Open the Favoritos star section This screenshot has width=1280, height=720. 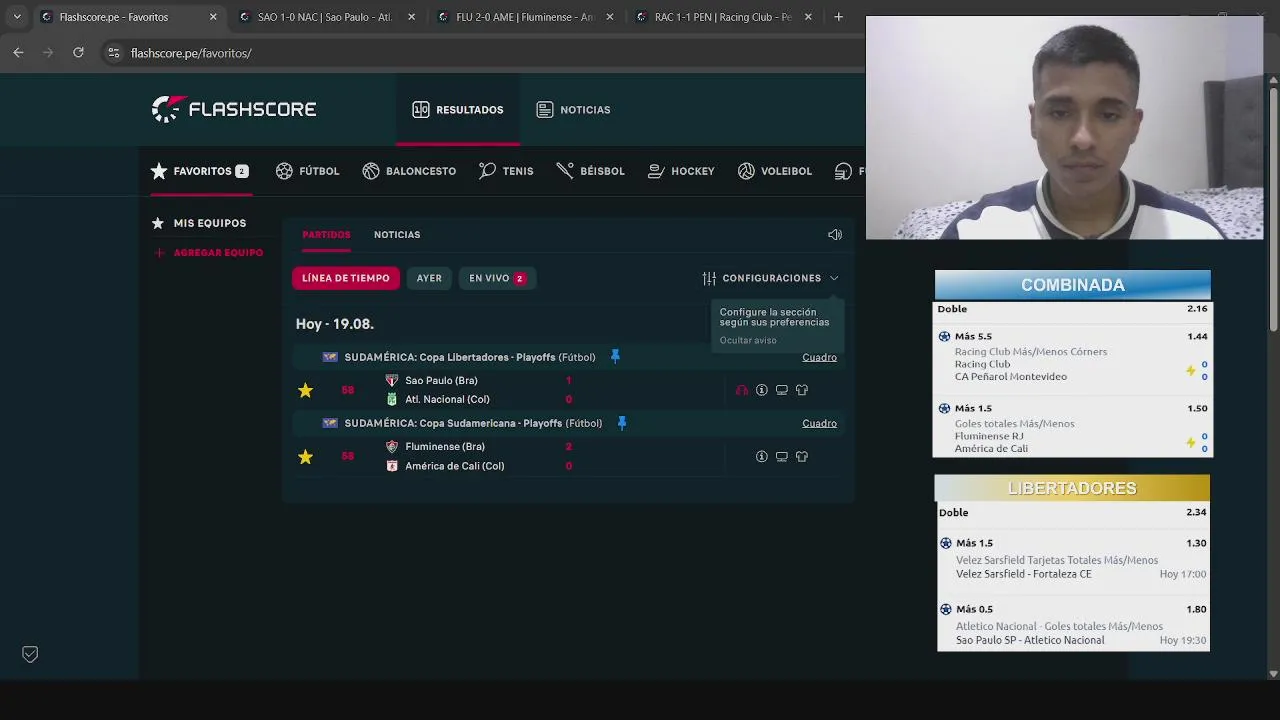[x=199, y=171]
